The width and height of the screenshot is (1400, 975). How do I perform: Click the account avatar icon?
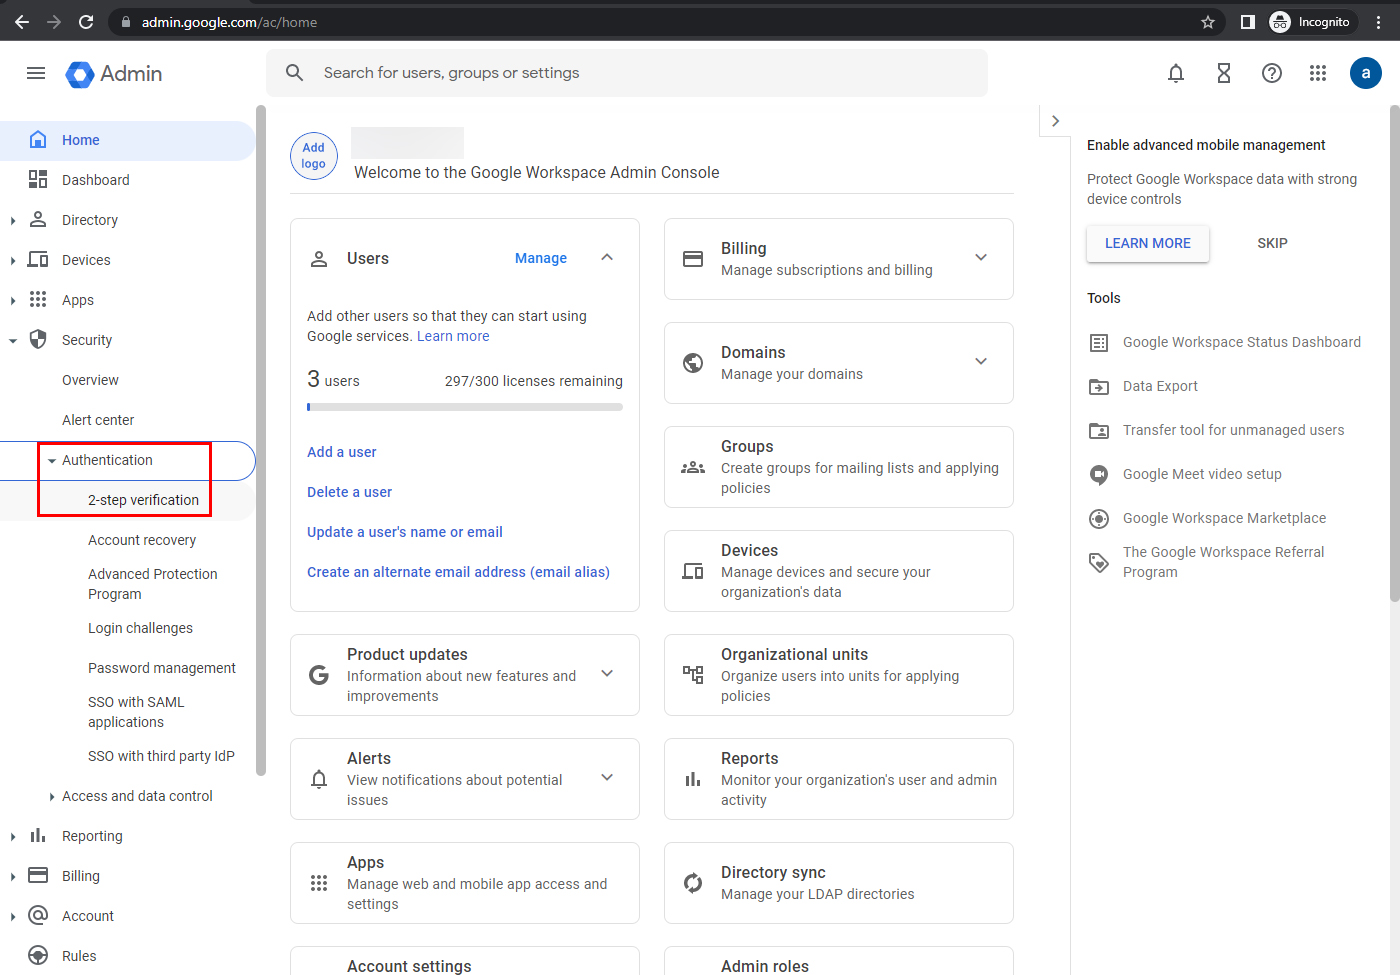click(1365, 73)
